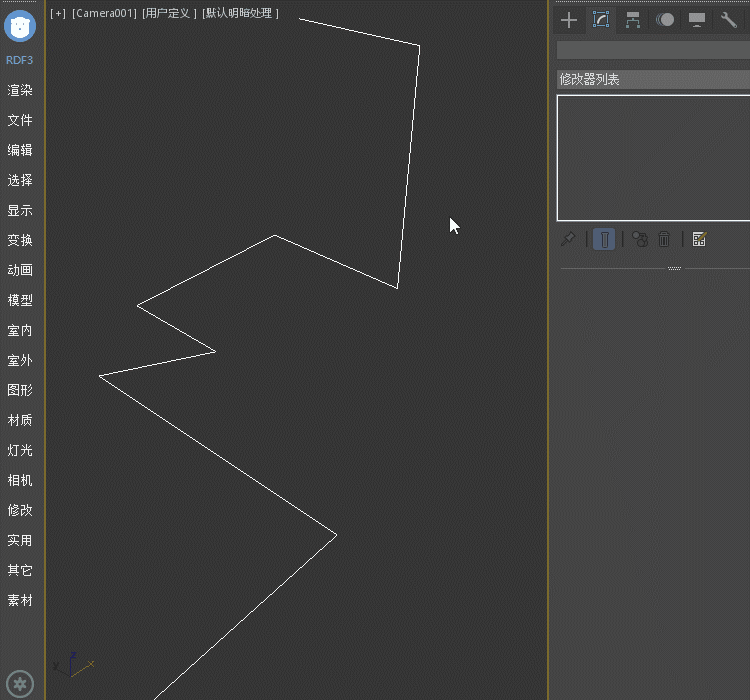Open the Utilities wrench panel
The image size is (750, 700).
click(x=728, y=20)
